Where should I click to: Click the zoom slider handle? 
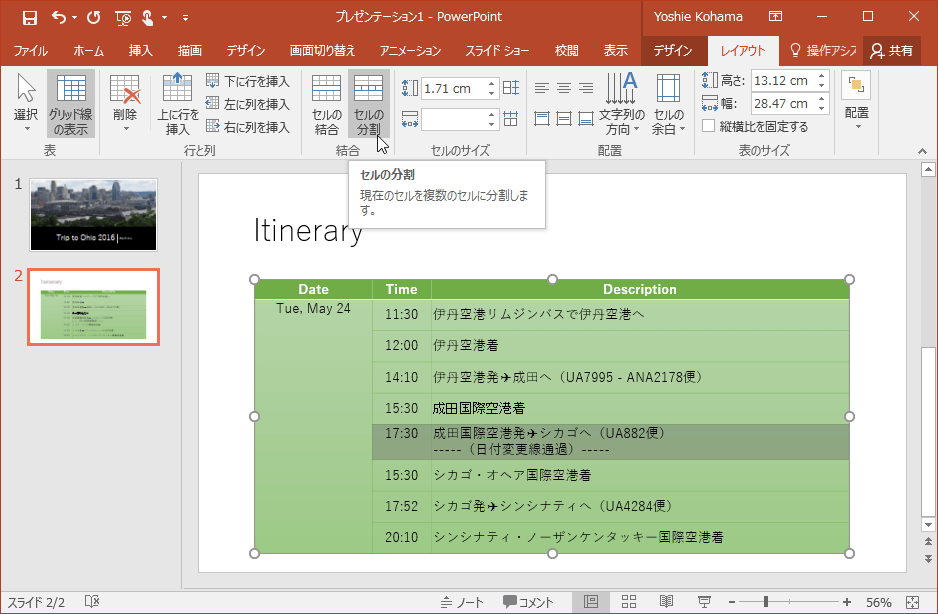[766, 602]
